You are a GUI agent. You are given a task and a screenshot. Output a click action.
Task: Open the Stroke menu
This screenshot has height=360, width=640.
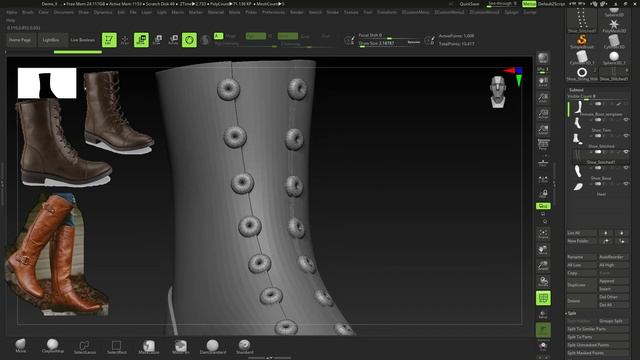tap(332, 12)
